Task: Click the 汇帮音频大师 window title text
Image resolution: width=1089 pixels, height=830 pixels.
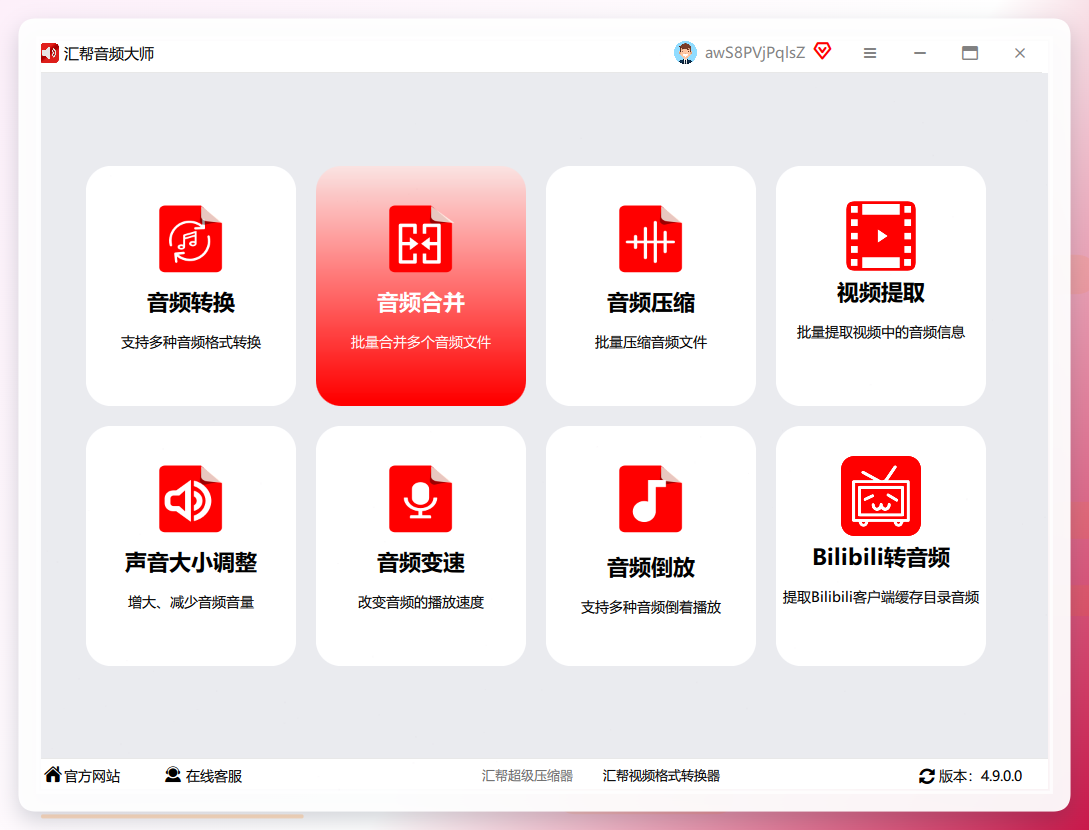Action: [109, 53]
